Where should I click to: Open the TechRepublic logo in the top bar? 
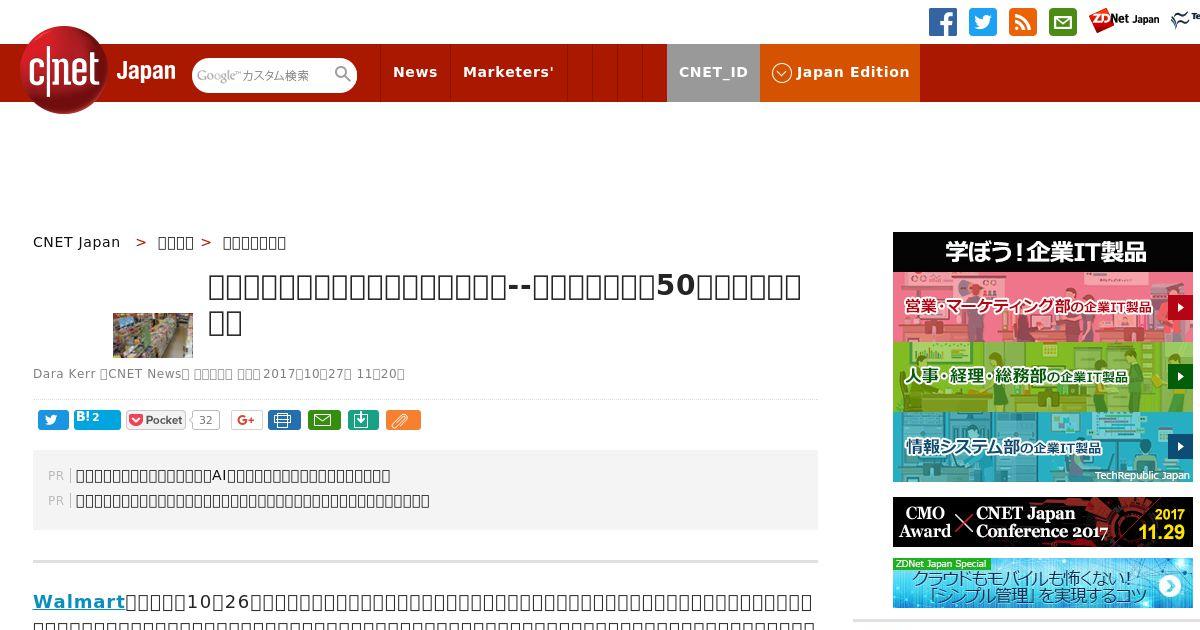coord(1185,19)
